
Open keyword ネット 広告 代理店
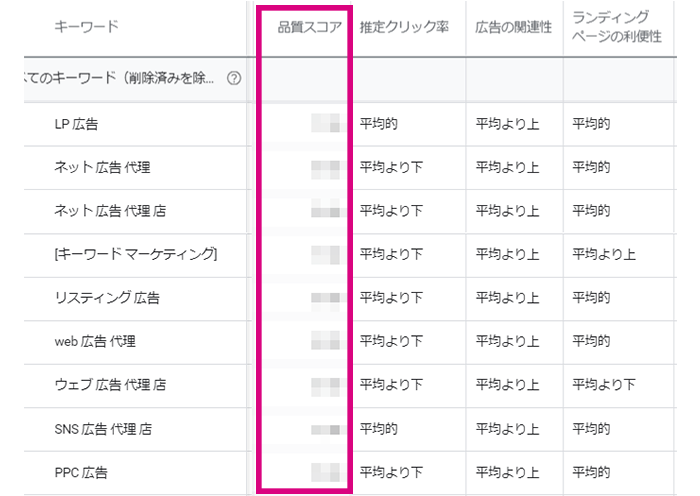coord(110,211)
